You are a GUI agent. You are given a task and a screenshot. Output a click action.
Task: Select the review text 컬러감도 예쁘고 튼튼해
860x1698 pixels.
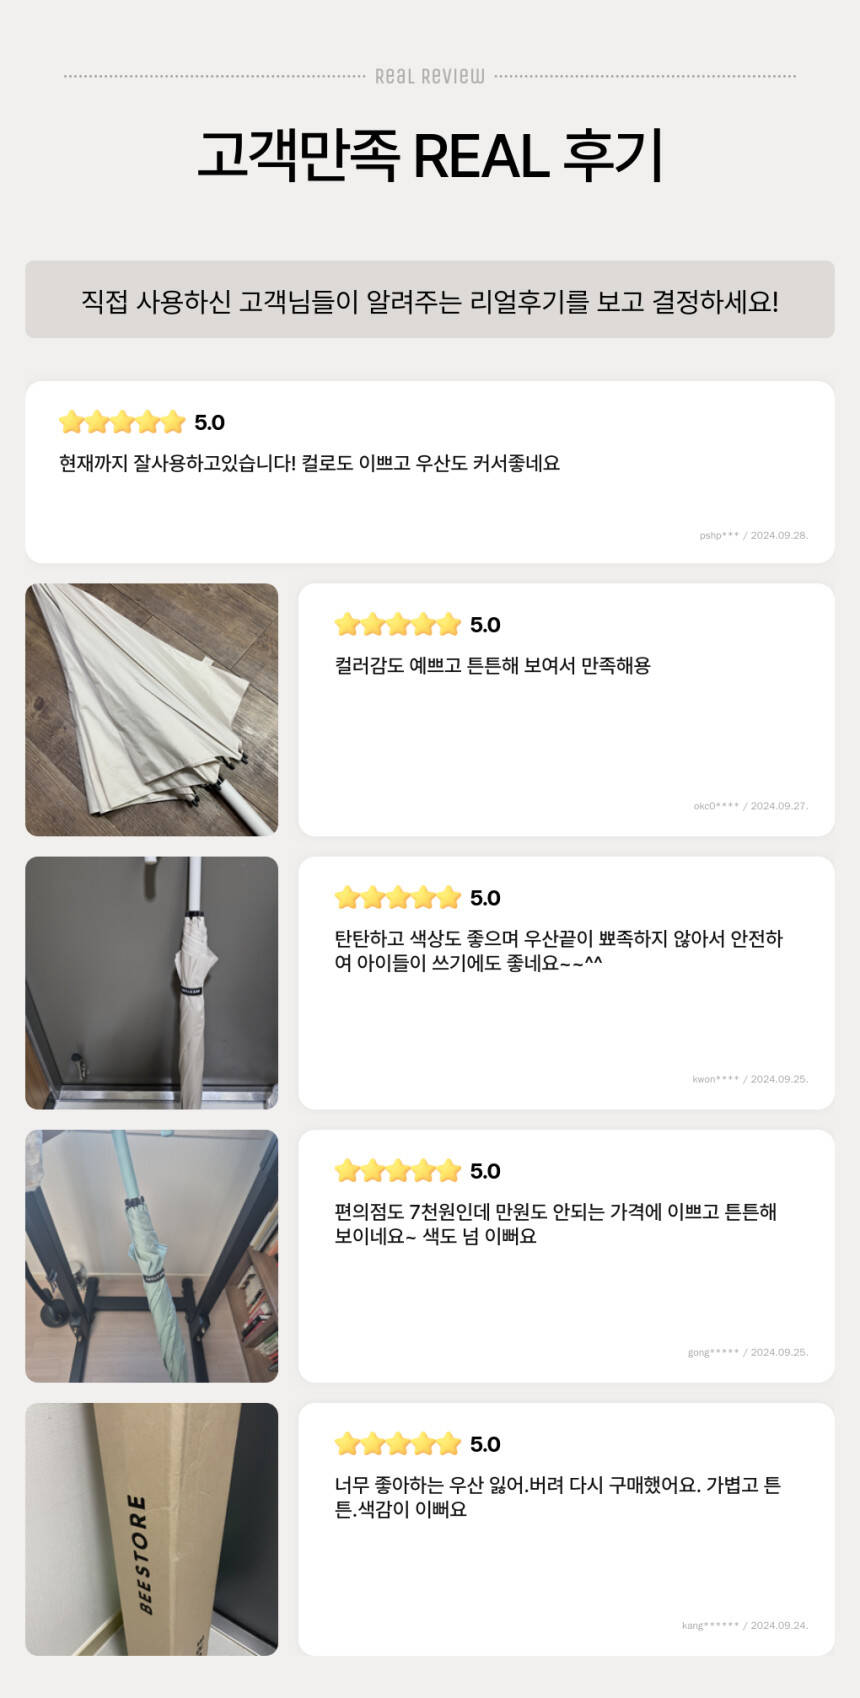(492, 666)
